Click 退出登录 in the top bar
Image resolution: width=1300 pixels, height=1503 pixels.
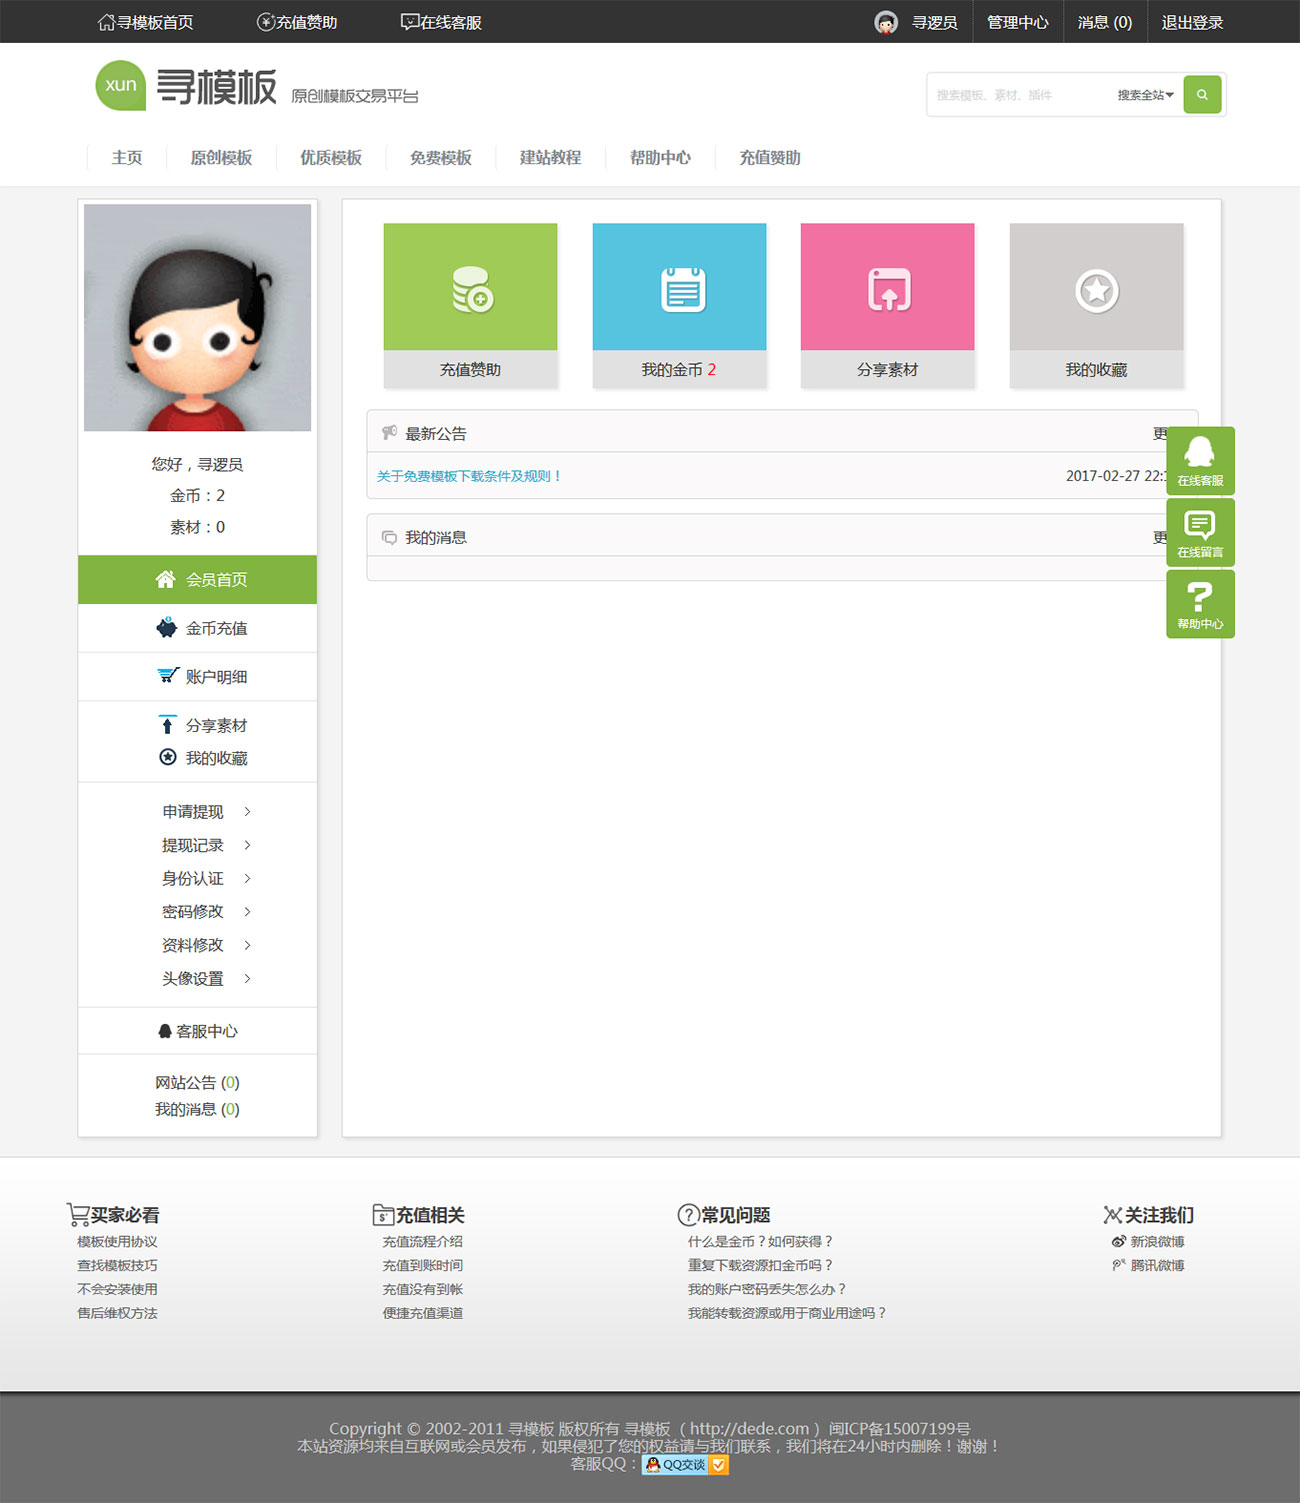1192,22
